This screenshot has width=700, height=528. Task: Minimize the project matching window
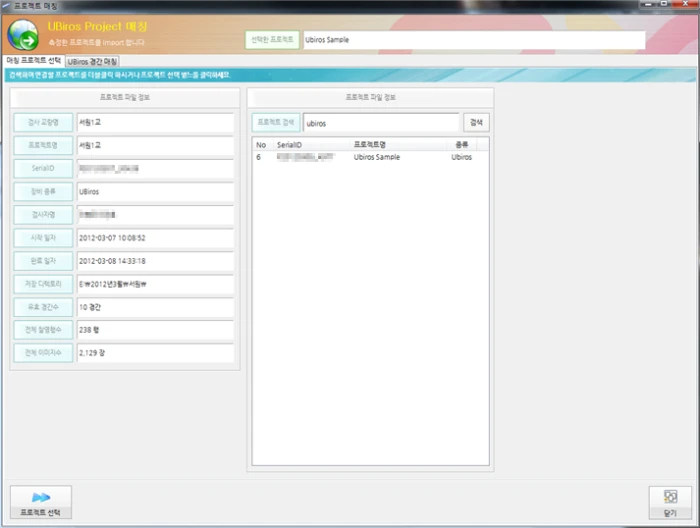tap(648, 4)
